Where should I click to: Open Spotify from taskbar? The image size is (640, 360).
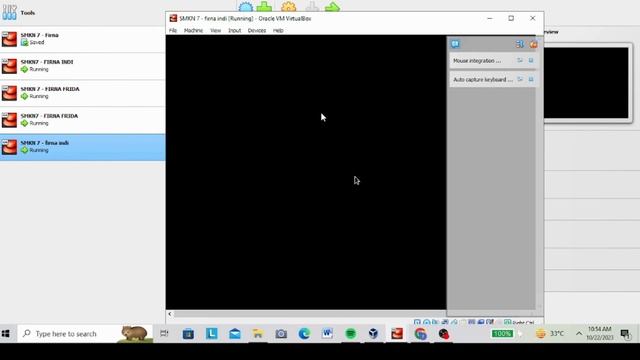tap(350, 334)
